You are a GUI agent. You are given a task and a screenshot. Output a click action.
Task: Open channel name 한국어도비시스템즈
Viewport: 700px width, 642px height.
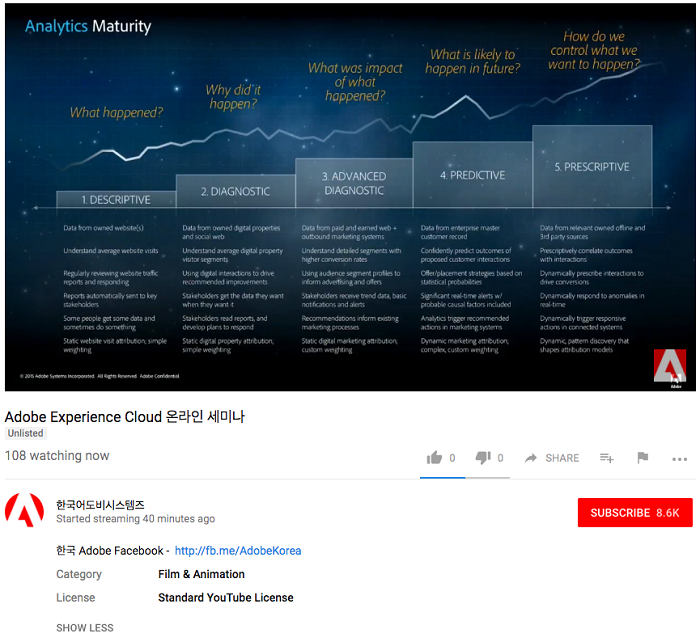coord(100,505)
